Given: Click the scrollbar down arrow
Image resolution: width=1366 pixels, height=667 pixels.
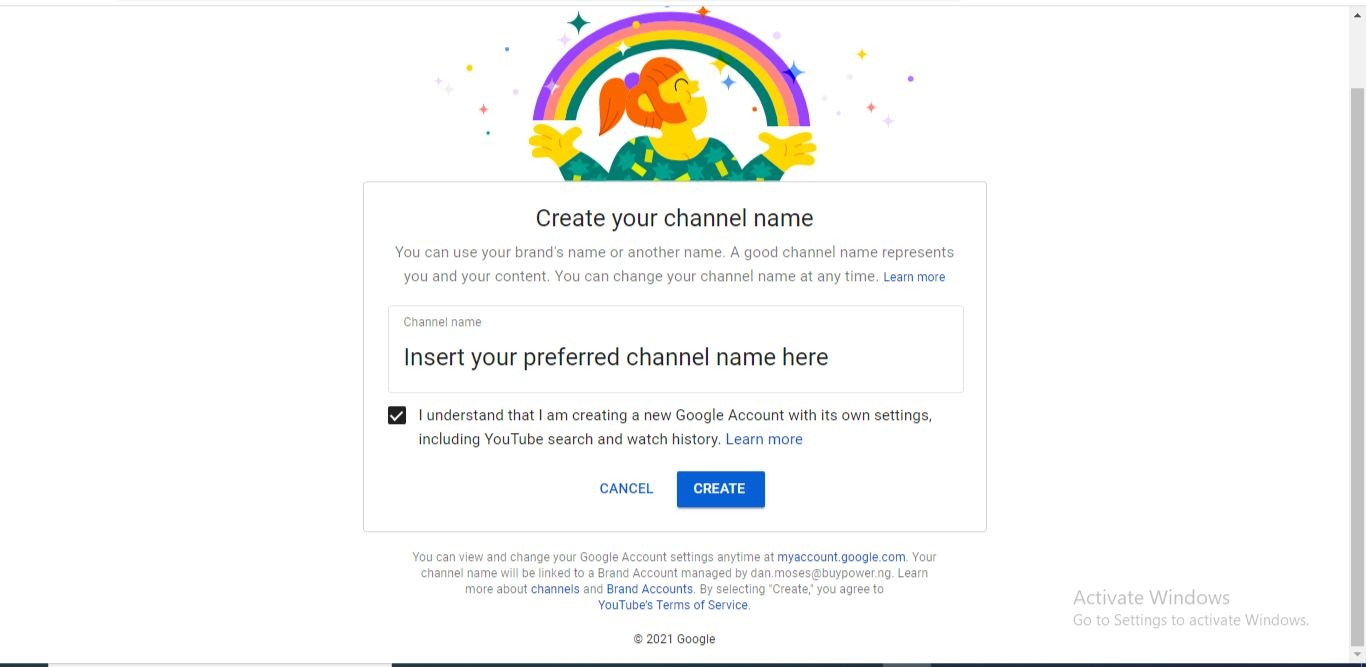Looking at the screenshot, I should 1357,654.
